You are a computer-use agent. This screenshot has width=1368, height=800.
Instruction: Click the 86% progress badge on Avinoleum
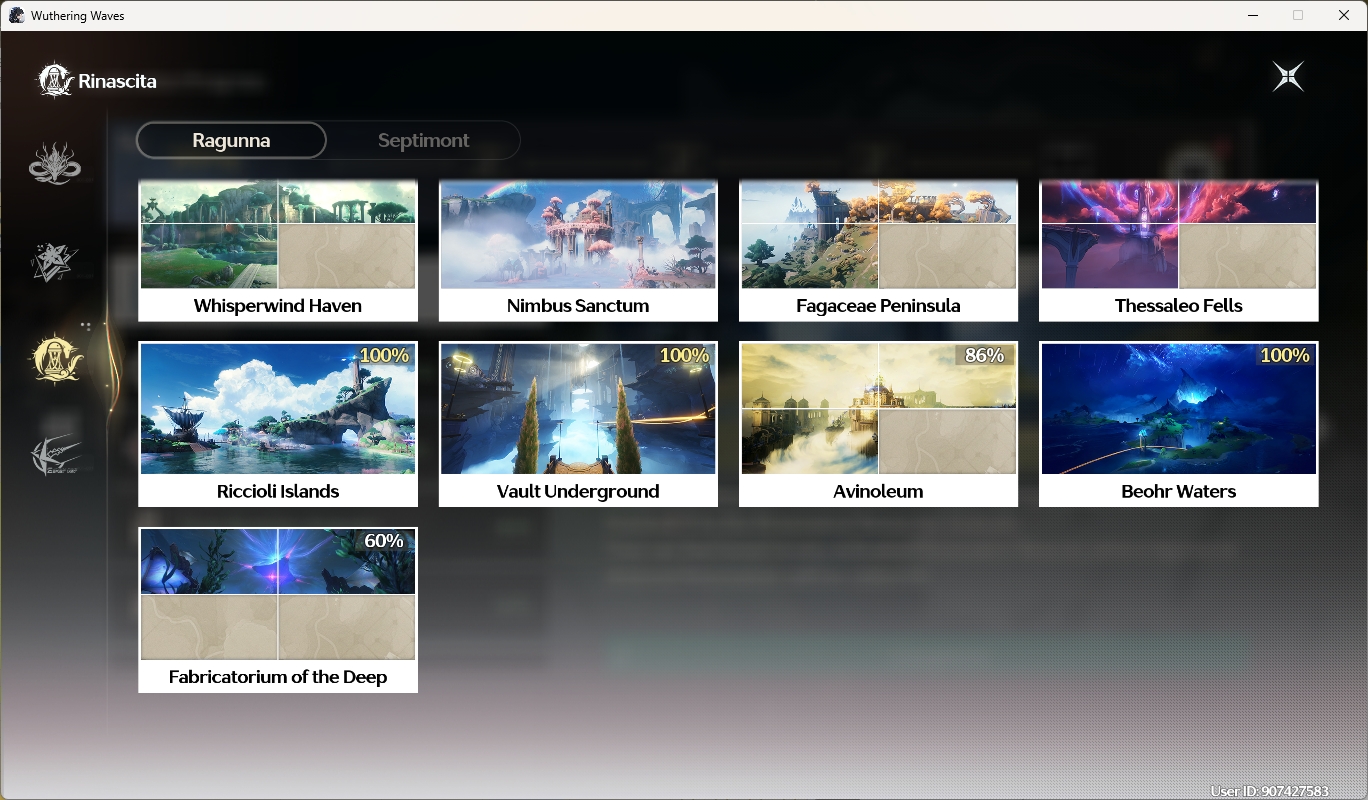[x=984, y=355]
